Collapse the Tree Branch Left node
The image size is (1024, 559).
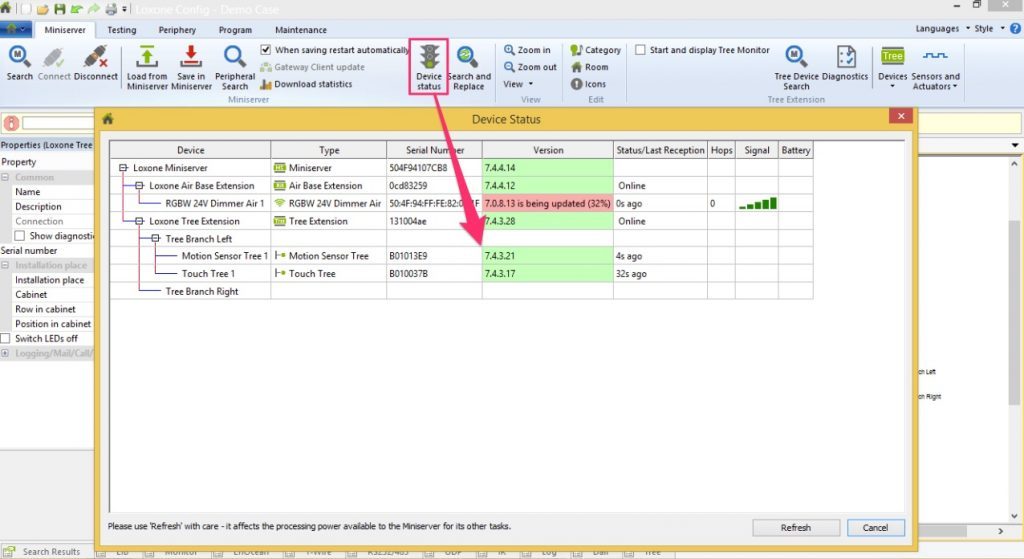click(156, 238)
